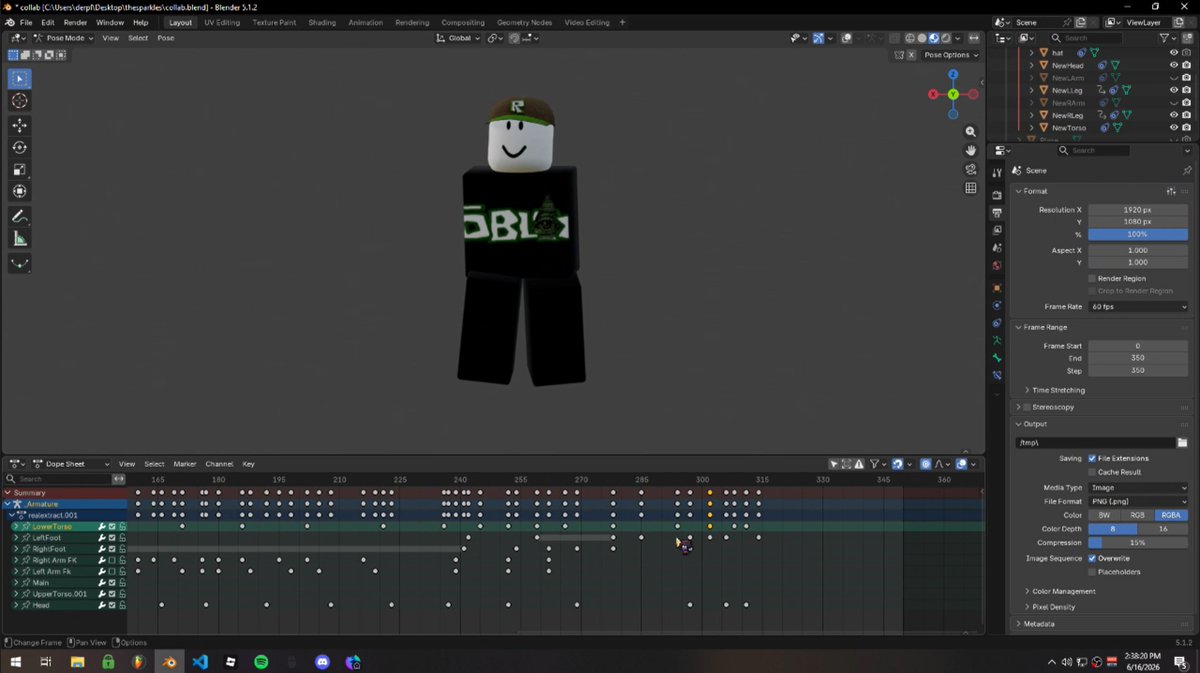Open the Pose Mode dropdown
Screen dimensions: 1200x673
tap(63, 38)
